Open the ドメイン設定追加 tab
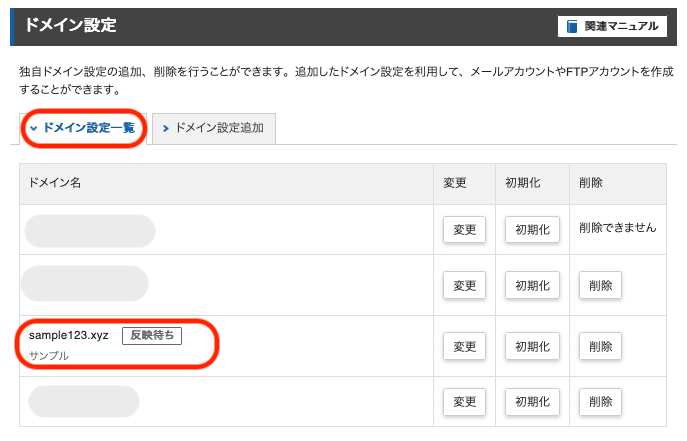Viewport: 687px width, 441px height. [214, 128]
